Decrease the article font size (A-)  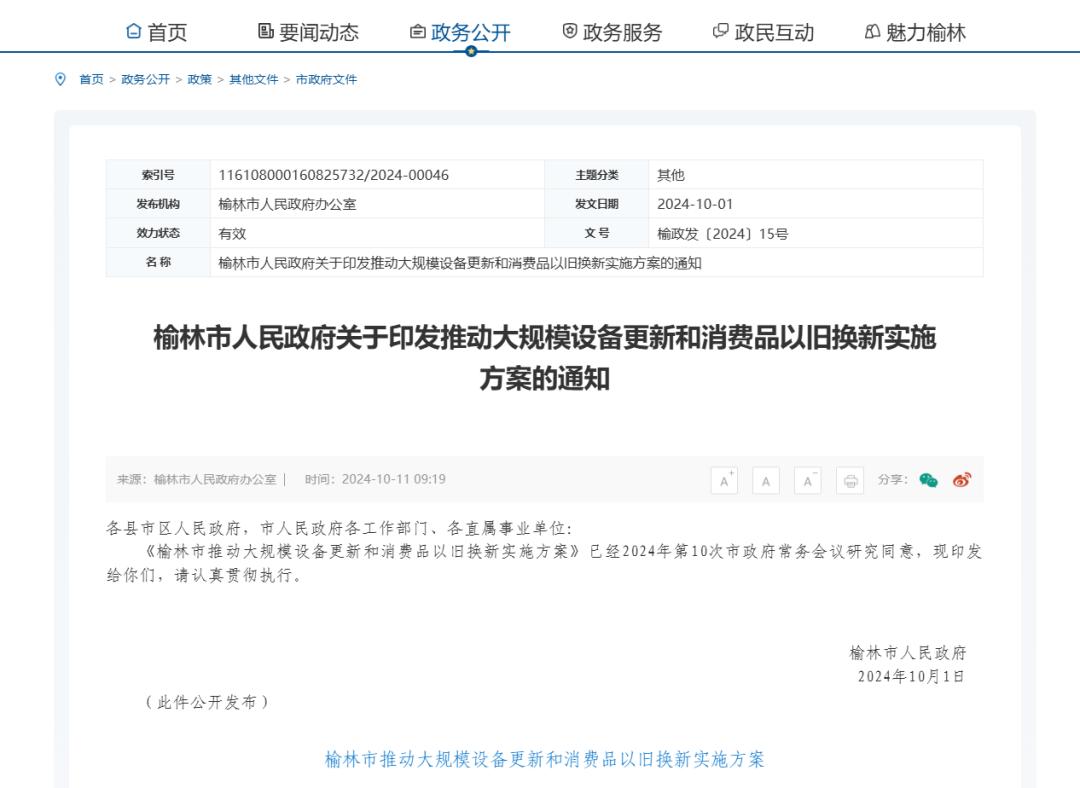808,480
